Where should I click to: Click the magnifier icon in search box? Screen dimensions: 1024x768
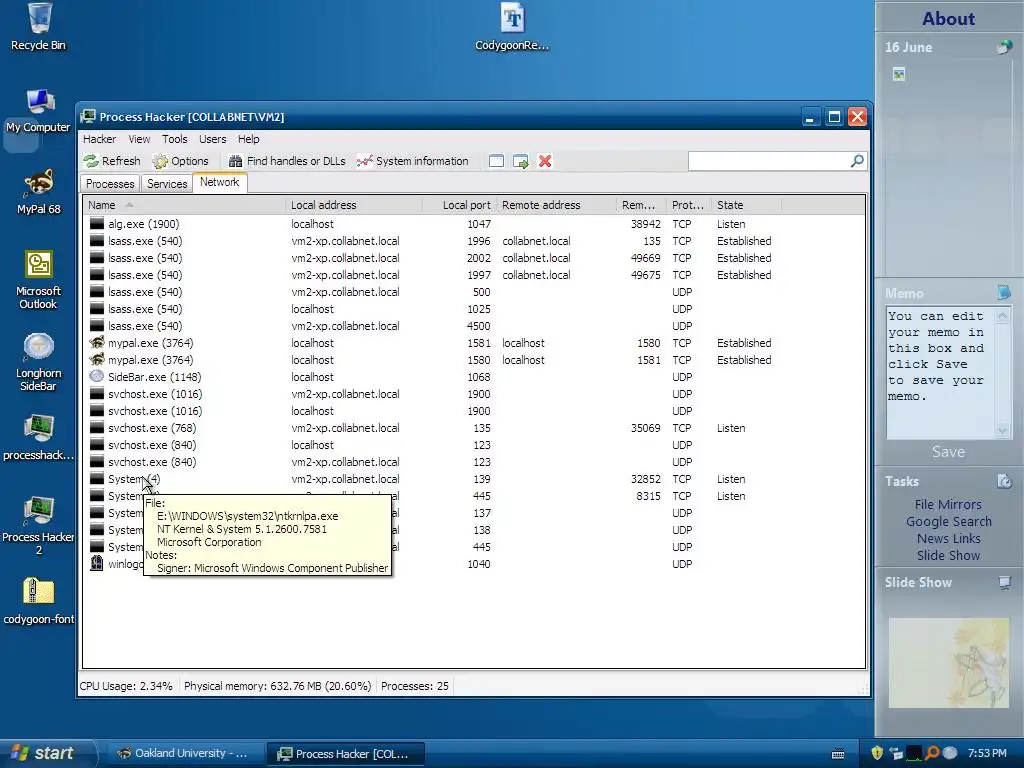(x=857, y=161)
